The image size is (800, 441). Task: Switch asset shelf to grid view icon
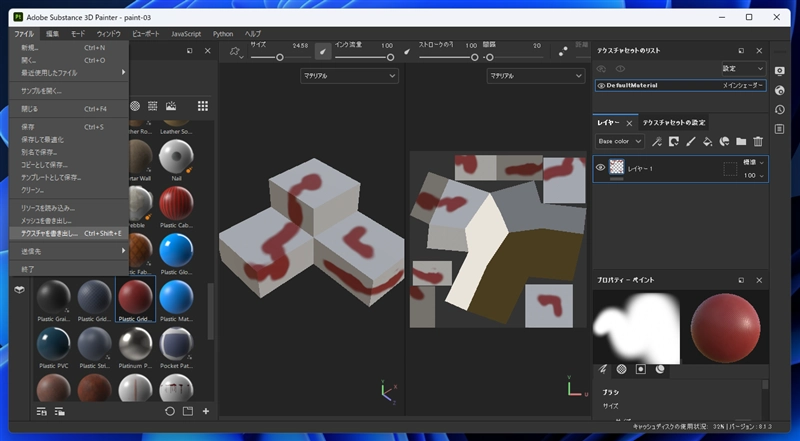click(x=203, y=106)
